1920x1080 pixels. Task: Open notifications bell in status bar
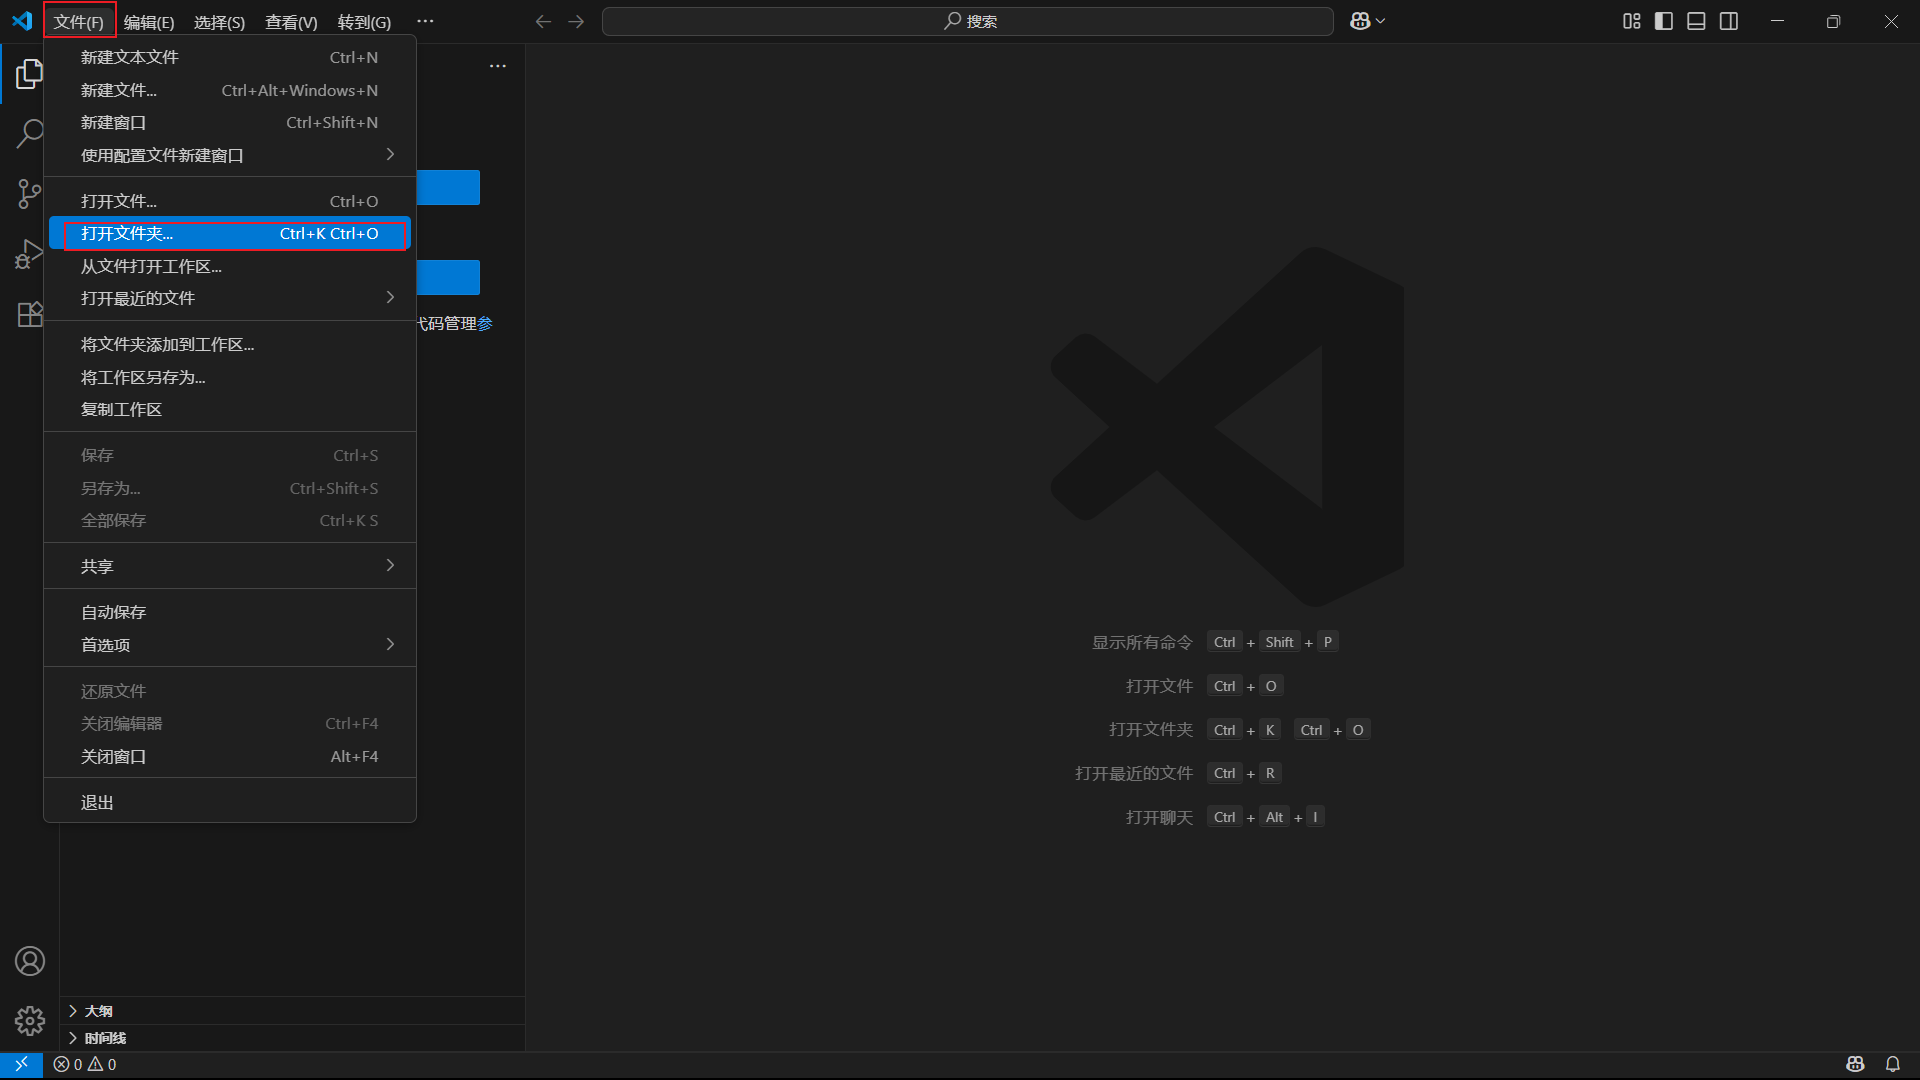[x=1893, y=1064]
